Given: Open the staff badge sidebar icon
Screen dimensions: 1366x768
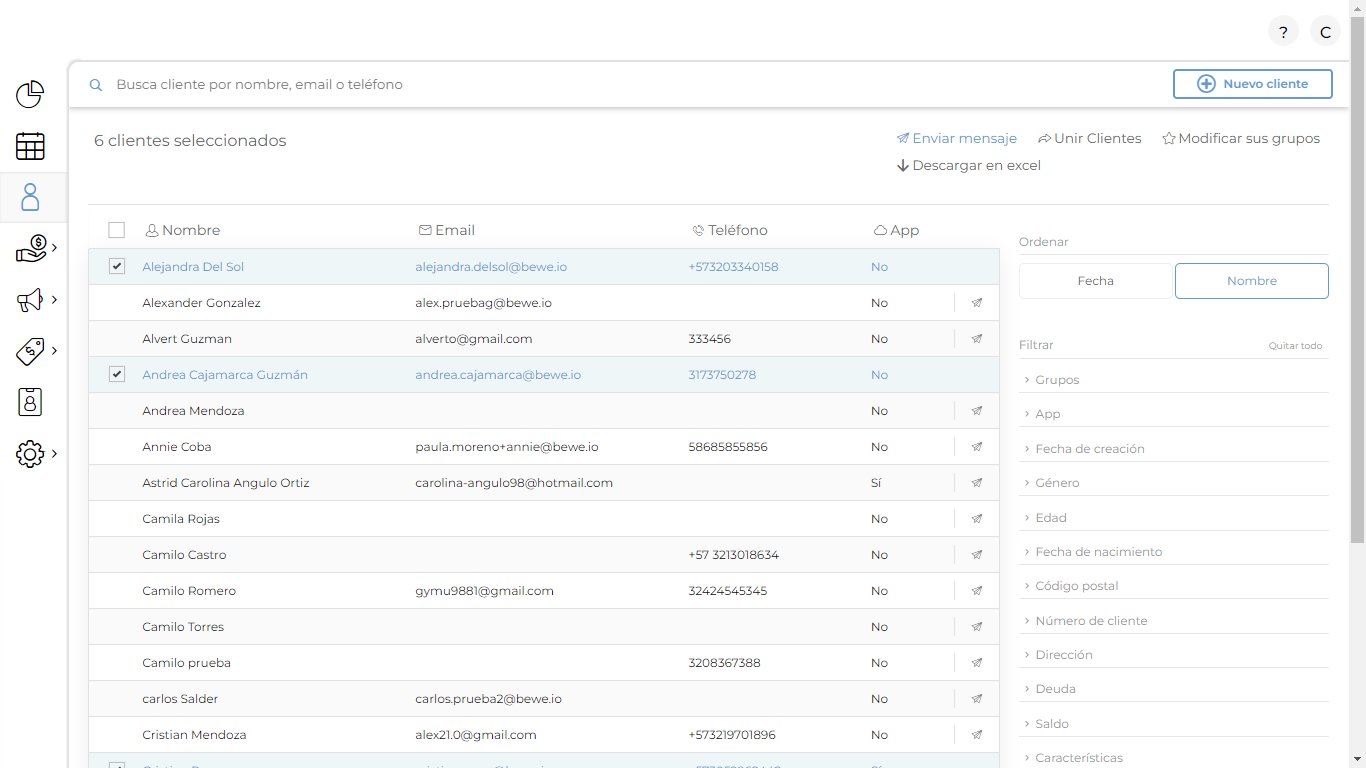Looking at the screenshot, I should pyautogui.click(x=30, y=402).
